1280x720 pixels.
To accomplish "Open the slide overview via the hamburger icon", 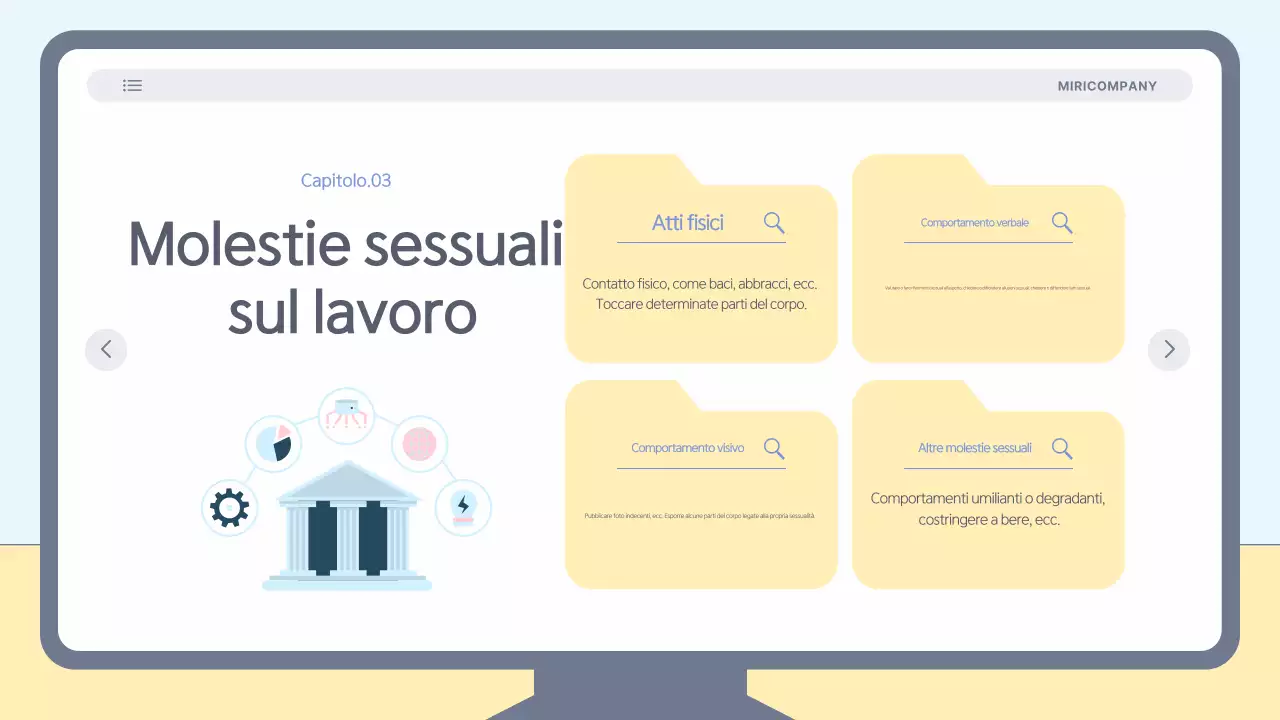I will [133, 85].
